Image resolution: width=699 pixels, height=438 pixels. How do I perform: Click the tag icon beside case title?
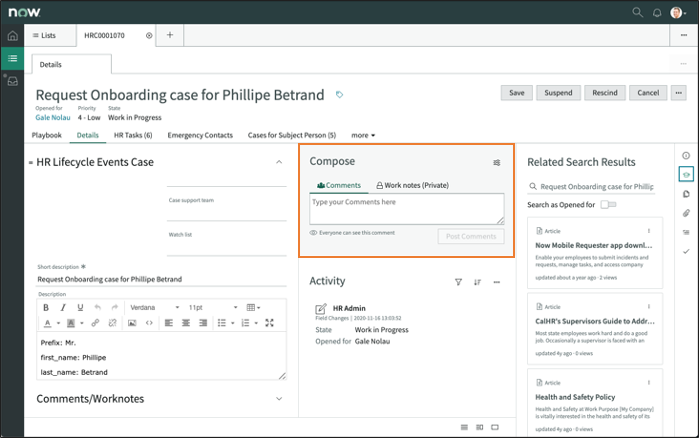coord(339,94)
